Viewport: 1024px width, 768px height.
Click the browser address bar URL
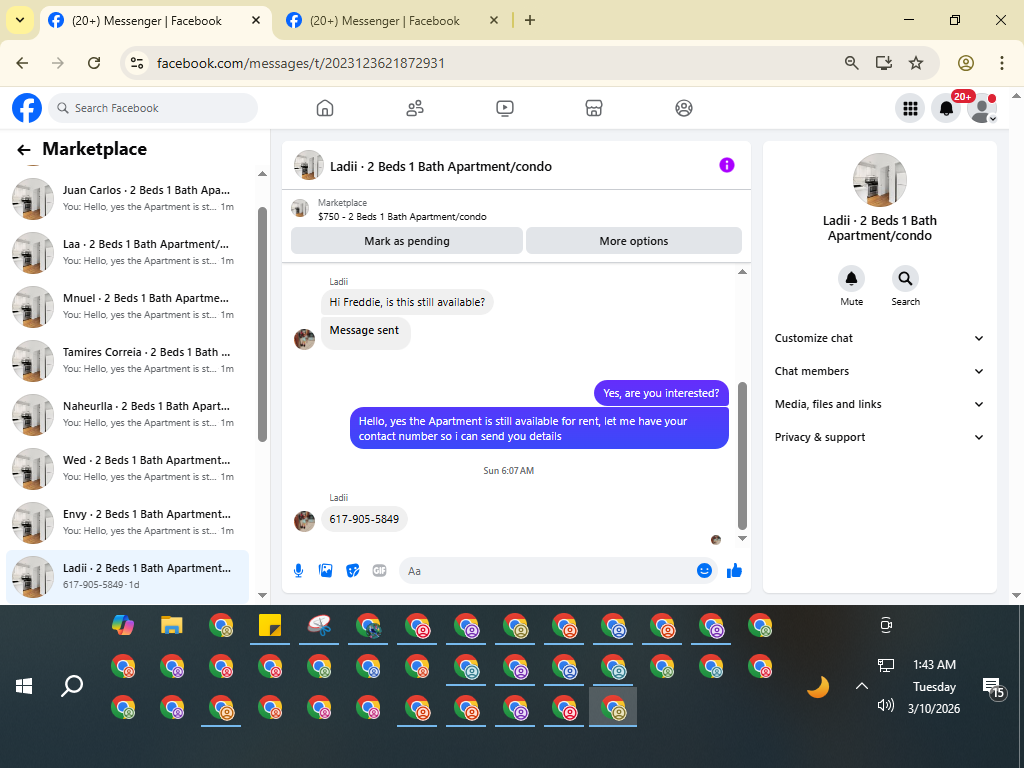[300, 63]
